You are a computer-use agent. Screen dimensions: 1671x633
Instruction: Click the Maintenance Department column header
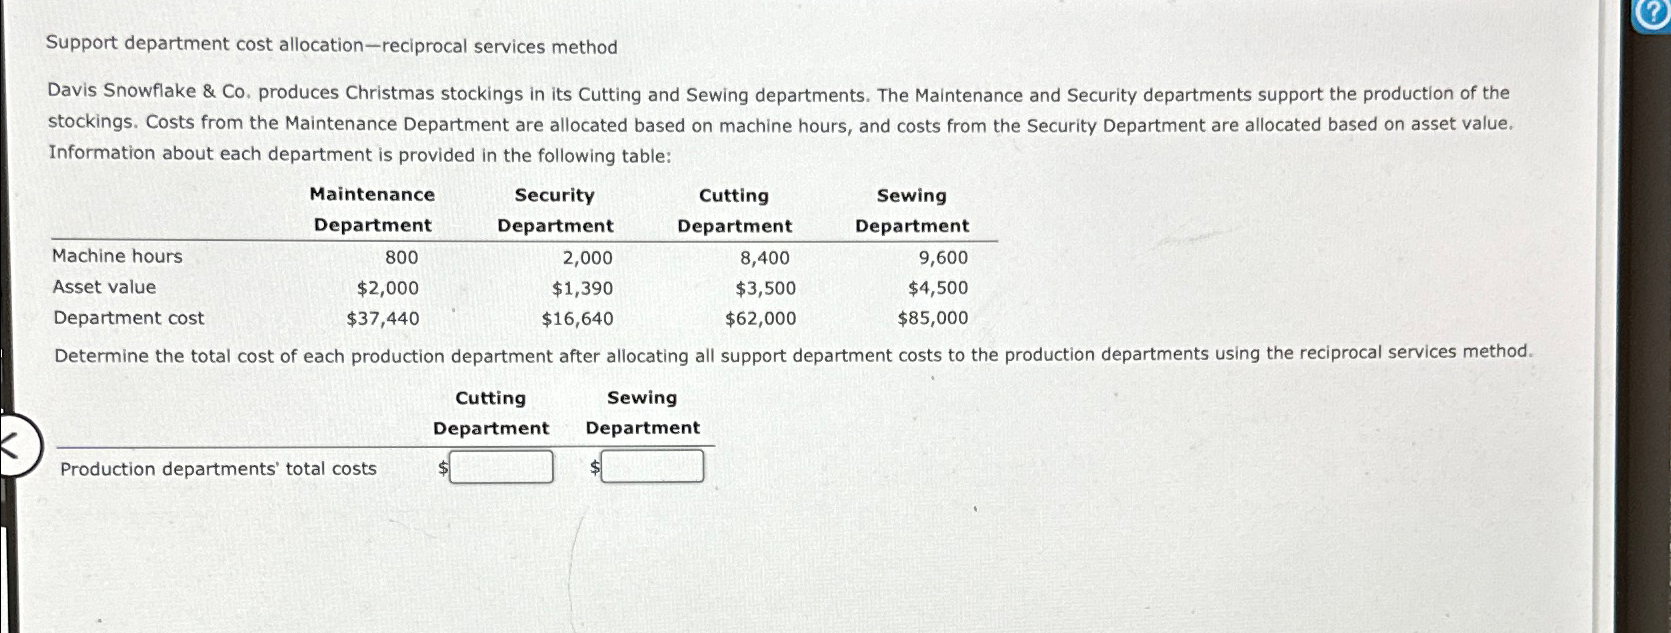[372, 210]
